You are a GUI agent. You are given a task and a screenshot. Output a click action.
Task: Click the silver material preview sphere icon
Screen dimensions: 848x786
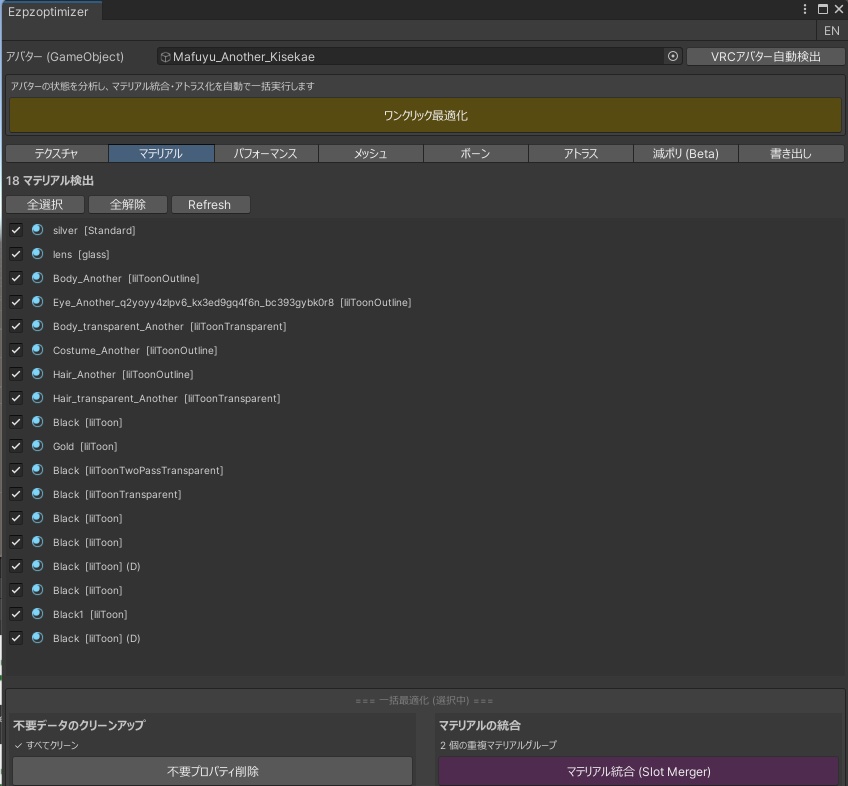click(x=35, y=230)
